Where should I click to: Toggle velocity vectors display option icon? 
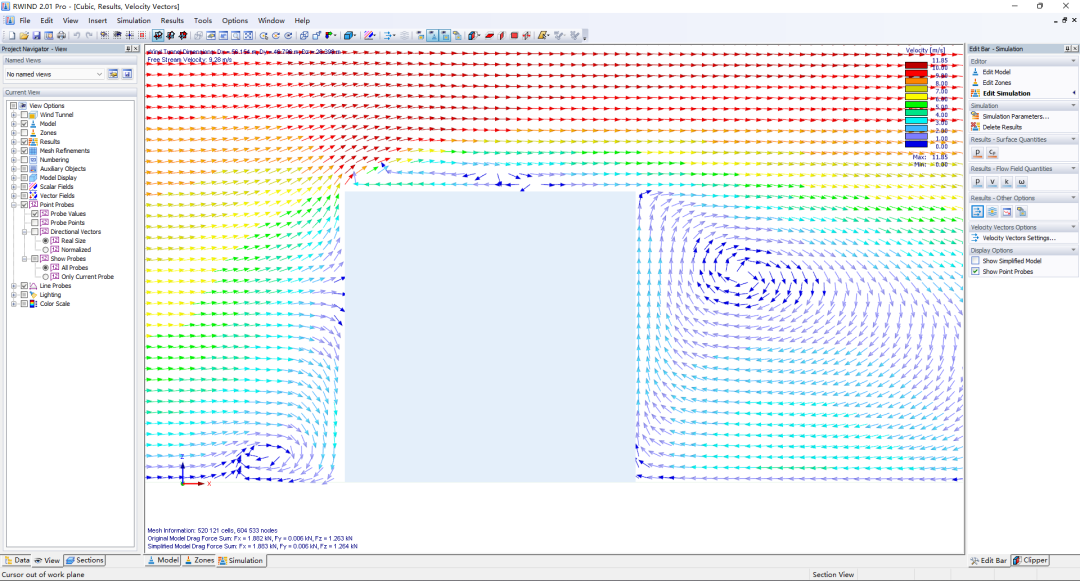[x=977, y=212]
